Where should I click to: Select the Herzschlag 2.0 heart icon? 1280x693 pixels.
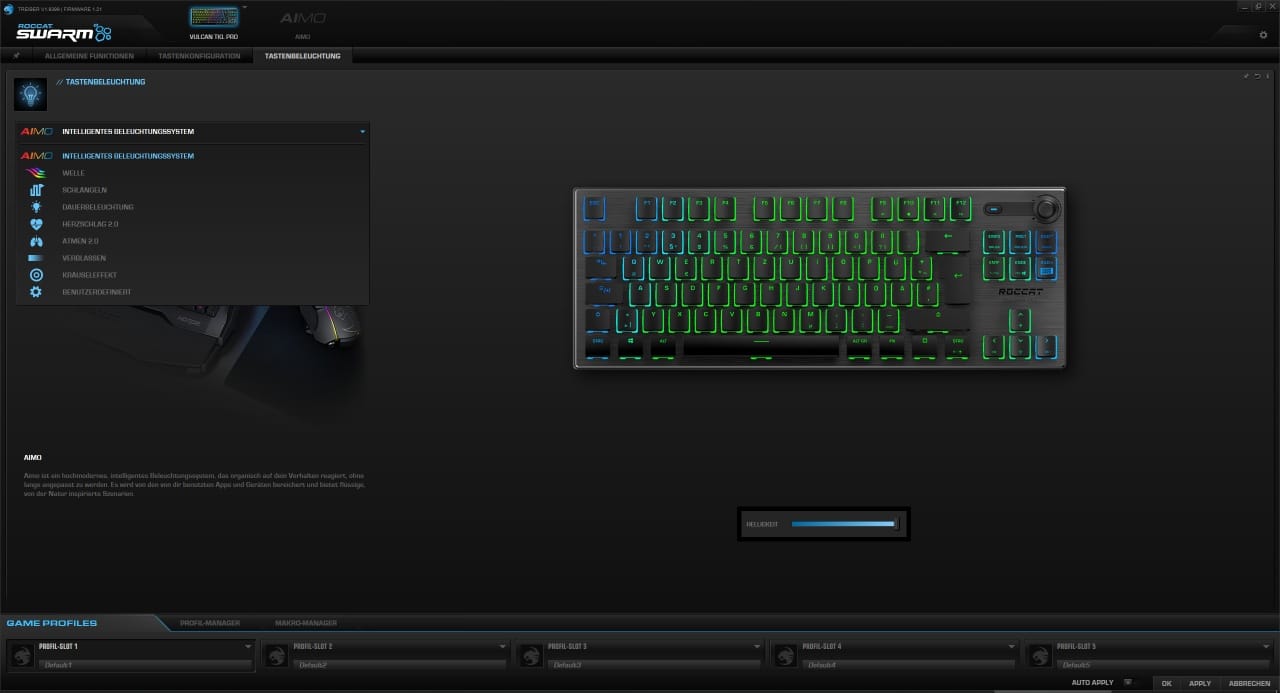click(x=36, y=224)
